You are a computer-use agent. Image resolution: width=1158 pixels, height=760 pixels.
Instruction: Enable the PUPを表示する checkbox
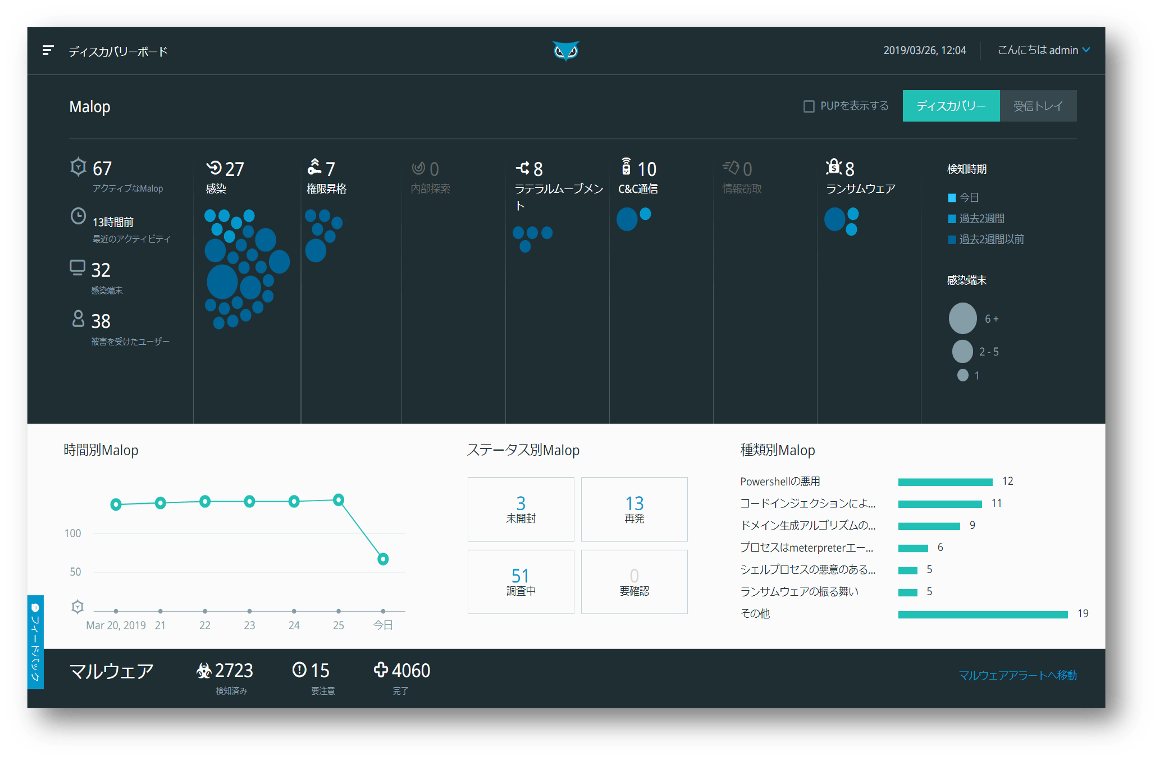coord(809,106)
